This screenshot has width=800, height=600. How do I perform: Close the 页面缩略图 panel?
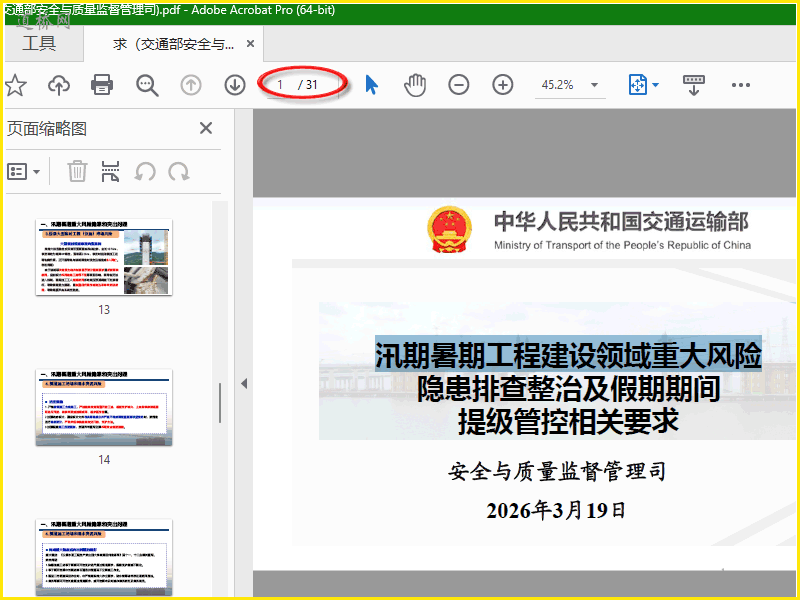click(206, 128)
